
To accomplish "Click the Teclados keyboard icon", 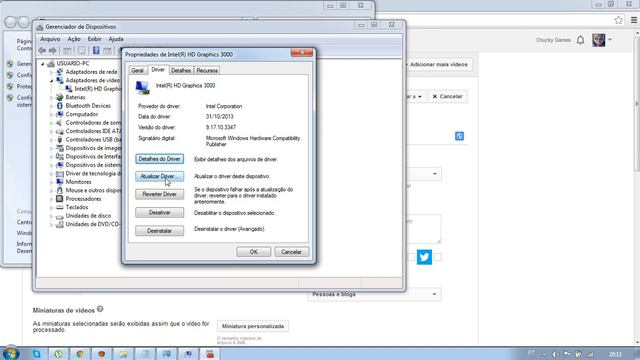I will (x=60, y=207).
